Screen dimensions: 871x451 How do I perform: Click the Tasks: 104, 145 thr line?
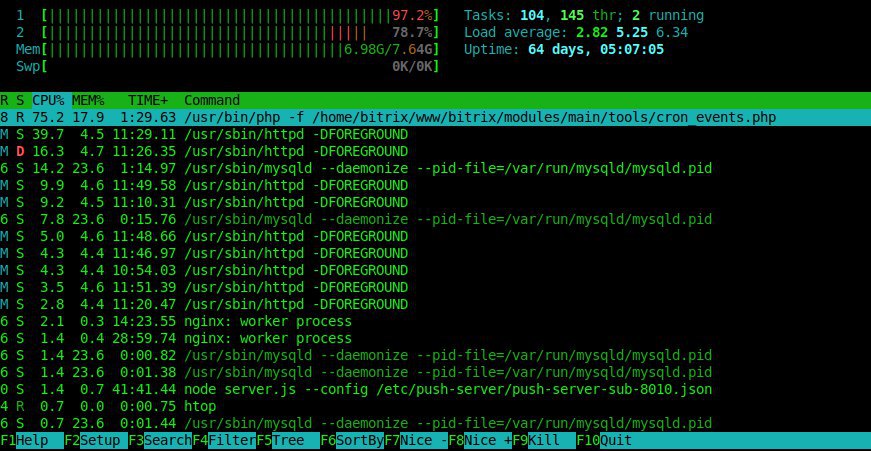pyautogui.click(x=584, y=16)
